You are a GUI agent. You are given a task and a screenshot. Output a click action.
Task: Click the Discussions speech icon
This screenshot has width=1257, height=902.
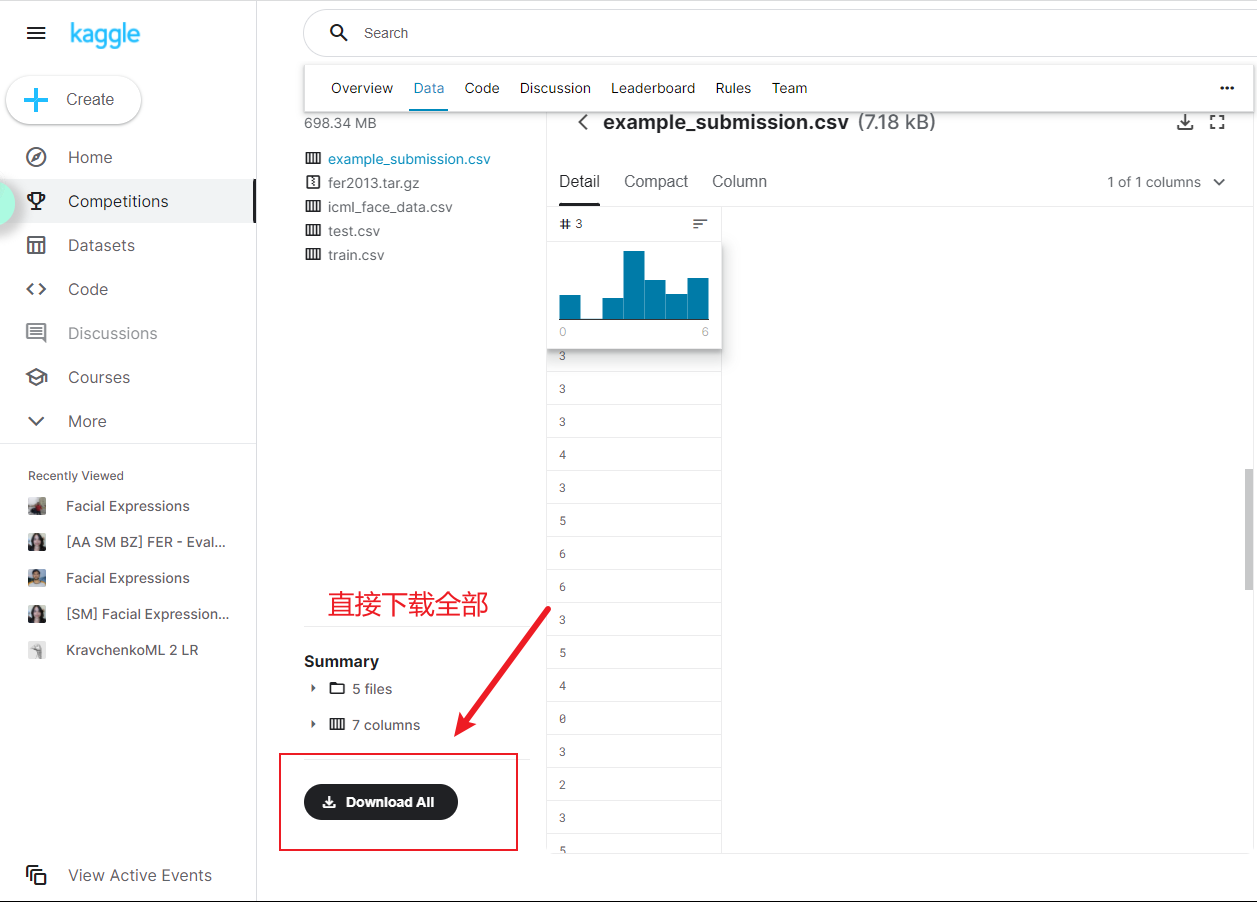pos(36,333)
